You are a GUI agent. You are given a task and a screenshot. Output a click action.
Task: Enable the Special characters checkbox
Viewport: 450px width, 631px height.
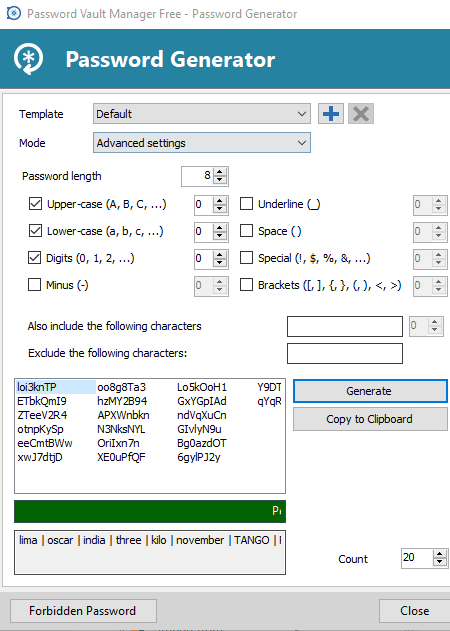pyautogui.click(x=246, y=258)
